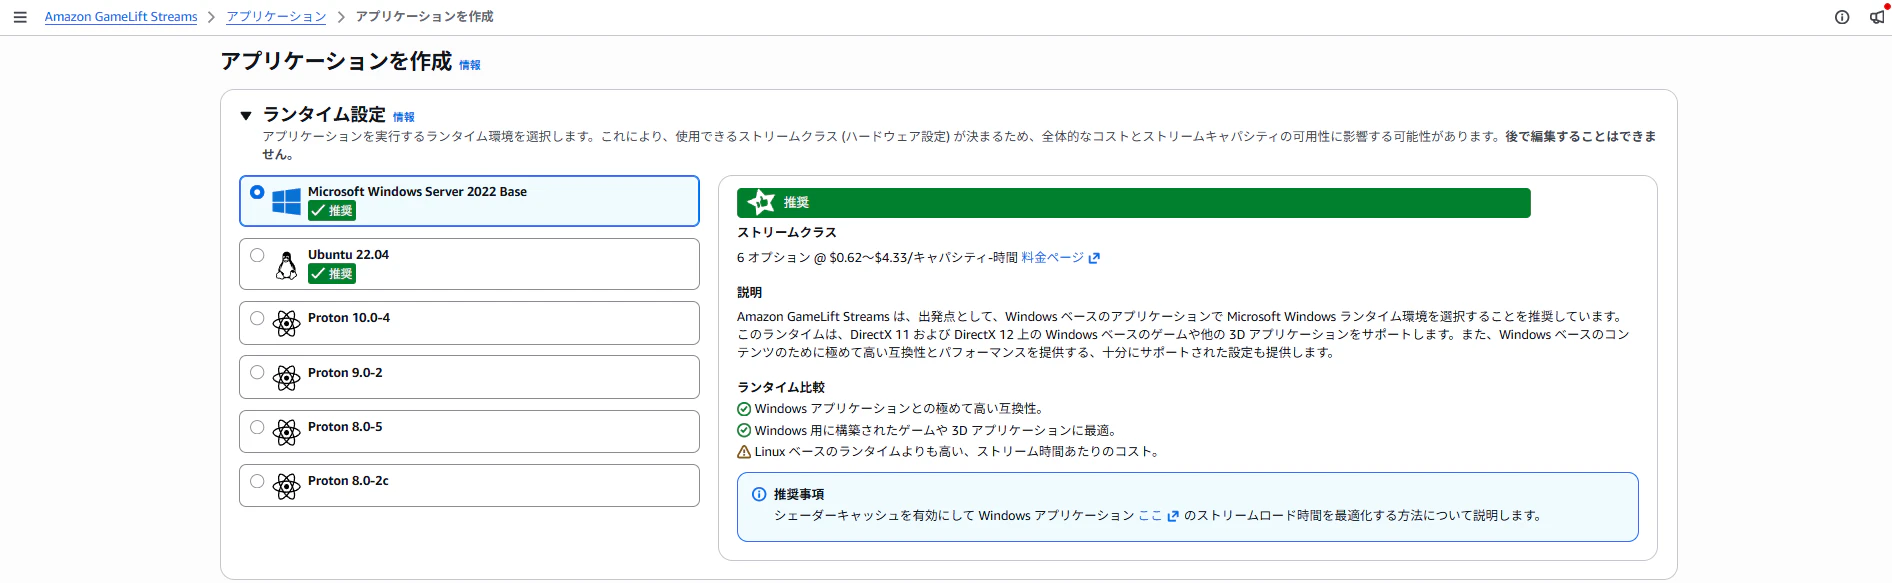Click 推奨 badge under Ubuntu 22.04
Viewport: 1892px width, 583px height.
tap(332, 273)
